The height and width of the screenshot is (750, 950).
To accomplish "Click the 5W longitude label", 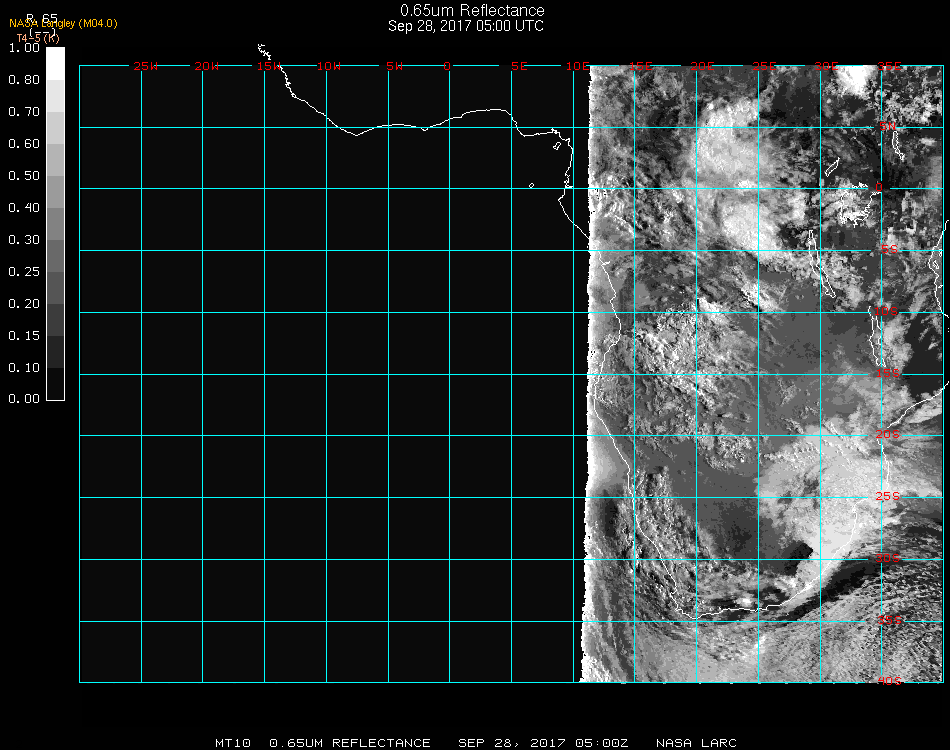I will point(394,66).
